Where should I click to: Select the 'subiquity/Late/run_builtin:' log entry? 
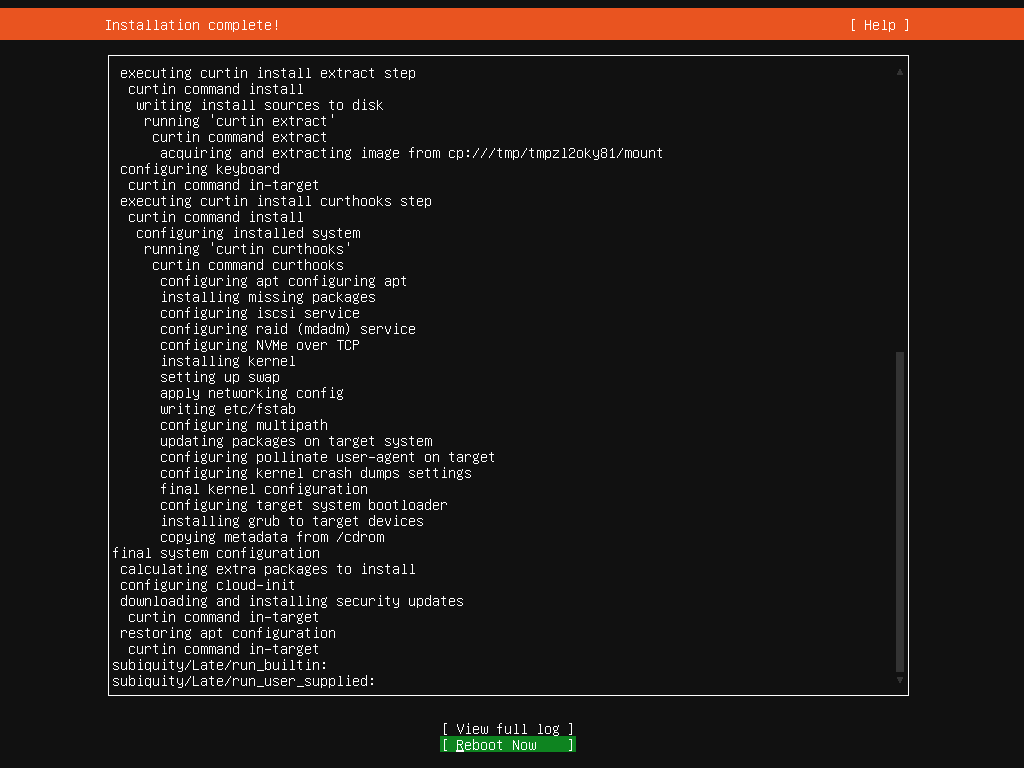point(220,665)
